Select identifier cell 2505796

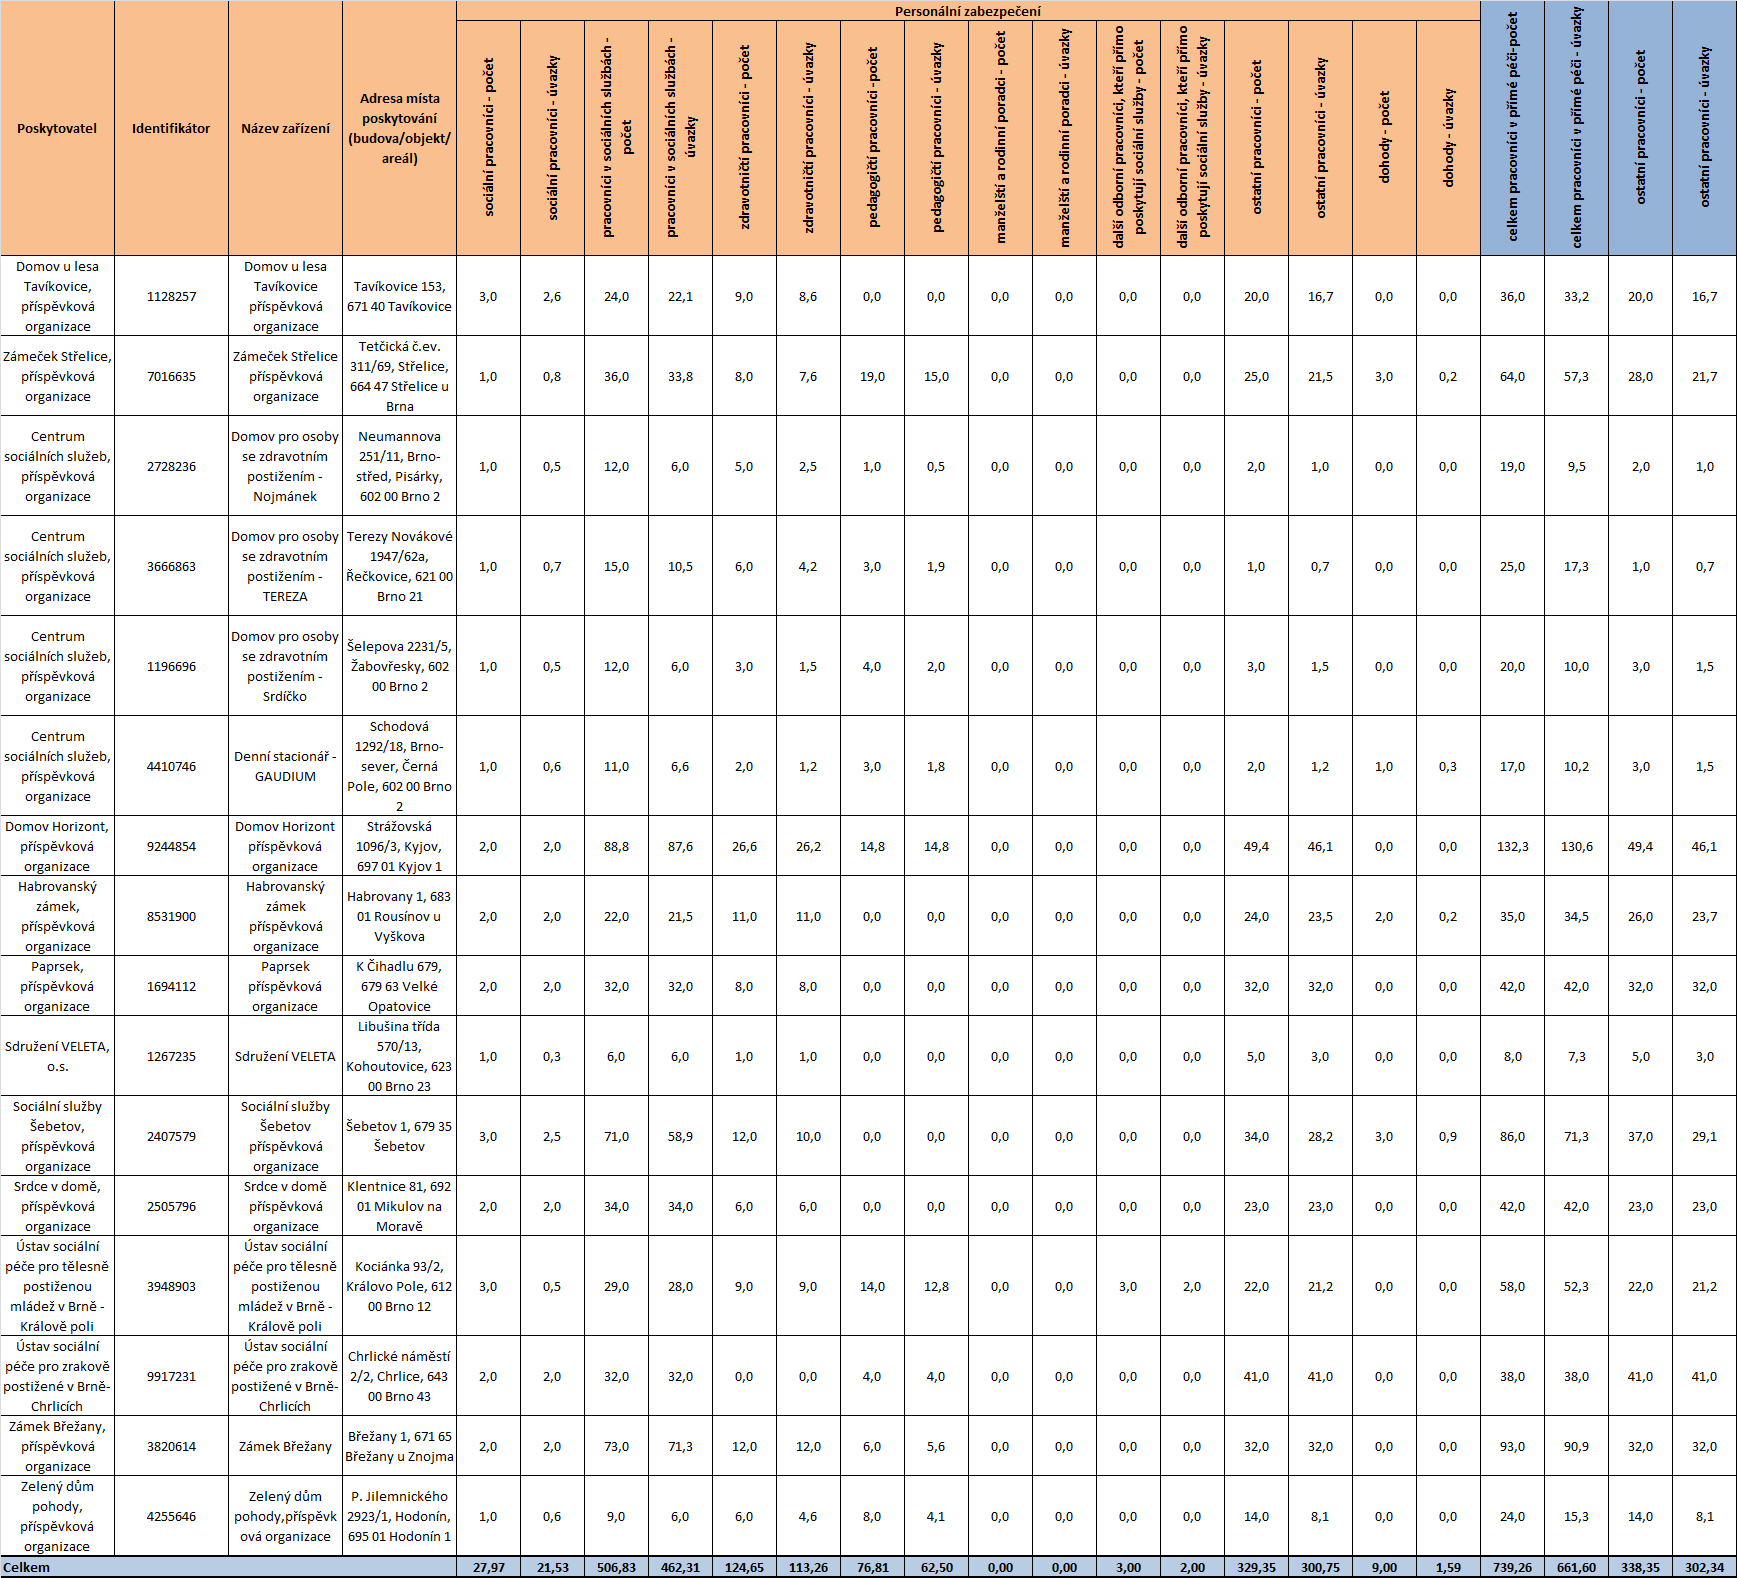tap(171, 1206)
